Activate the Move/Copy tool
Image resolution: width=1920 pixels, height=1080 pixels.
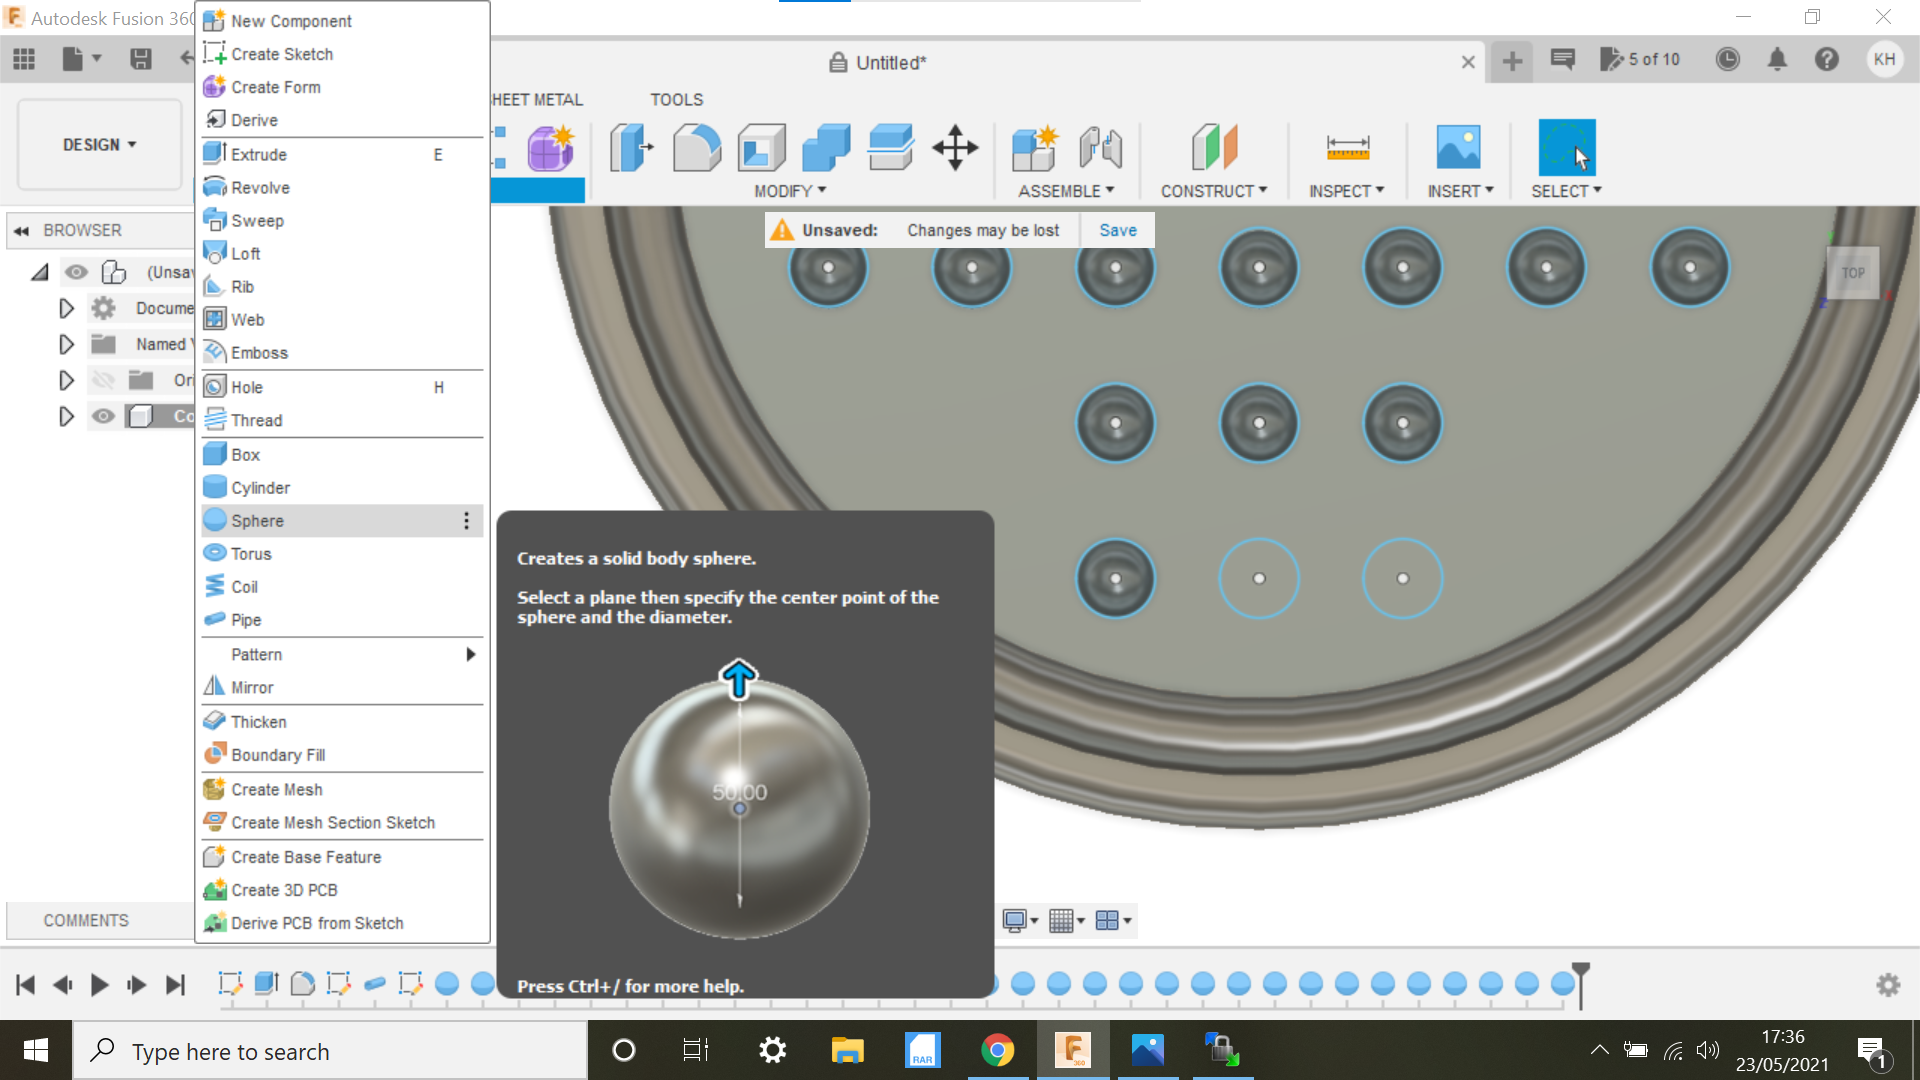point(956,147)
